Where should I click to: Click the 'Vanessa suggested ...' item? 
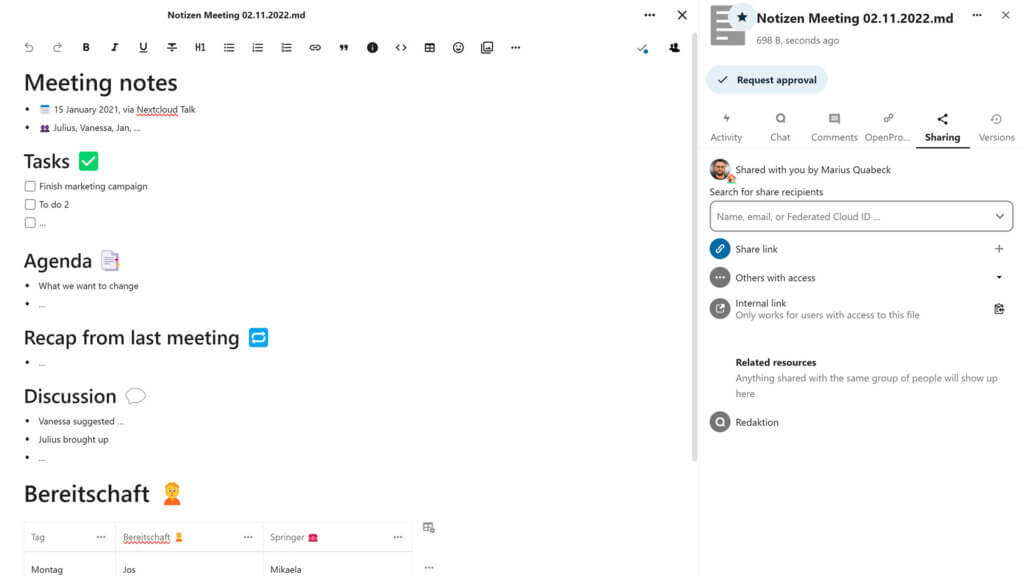tap(81, 421)
